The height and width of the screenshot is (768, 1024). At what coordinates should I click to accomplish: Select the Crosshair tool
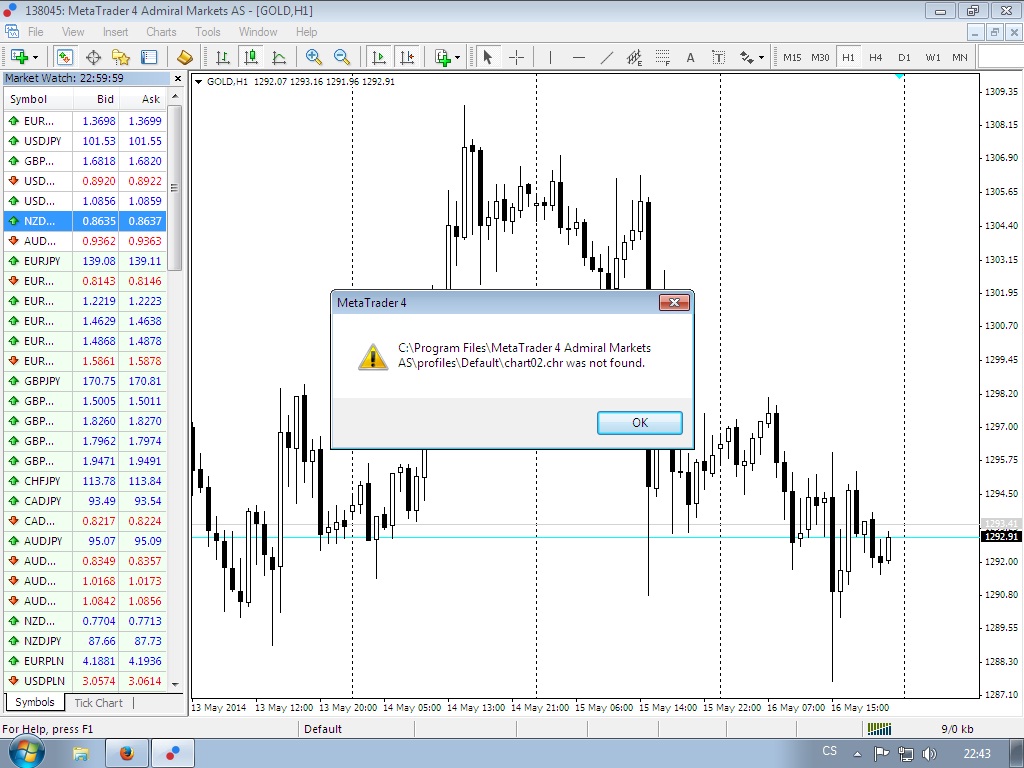point(516,57)
